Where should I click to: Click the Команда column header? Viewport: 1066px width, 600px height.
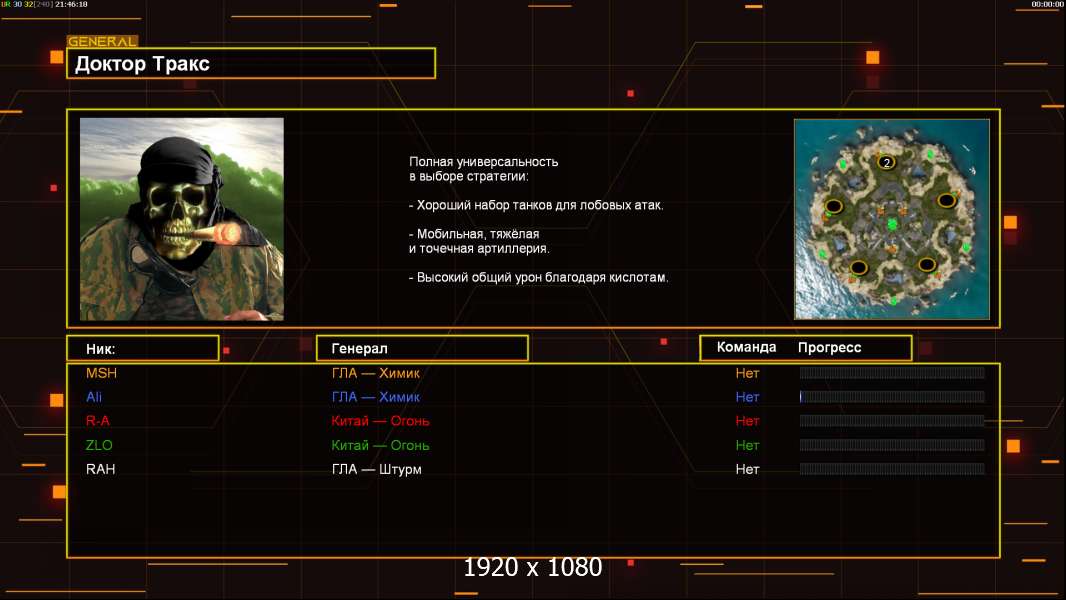pos(746,347)
